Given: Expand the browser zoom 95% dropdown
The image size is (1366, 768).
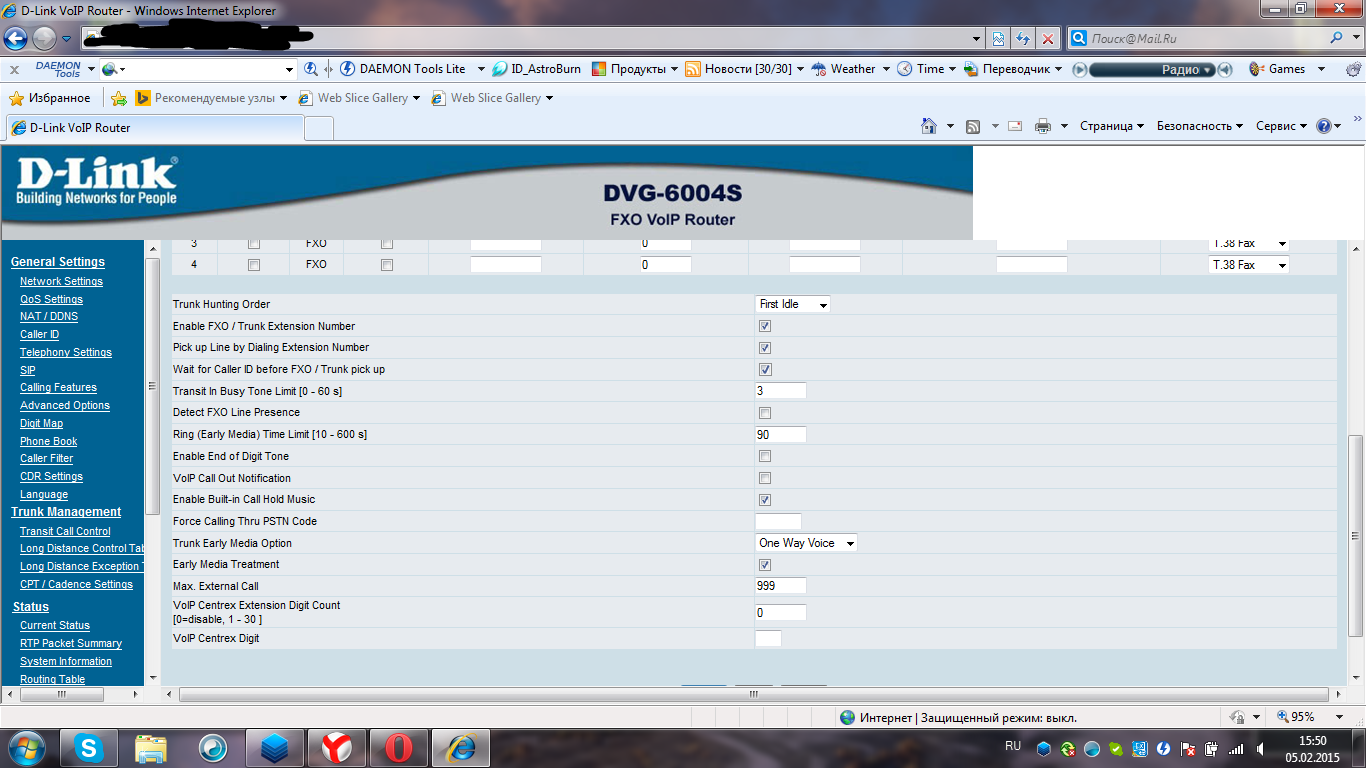Looking at the screenshot, I should 1339,717.
